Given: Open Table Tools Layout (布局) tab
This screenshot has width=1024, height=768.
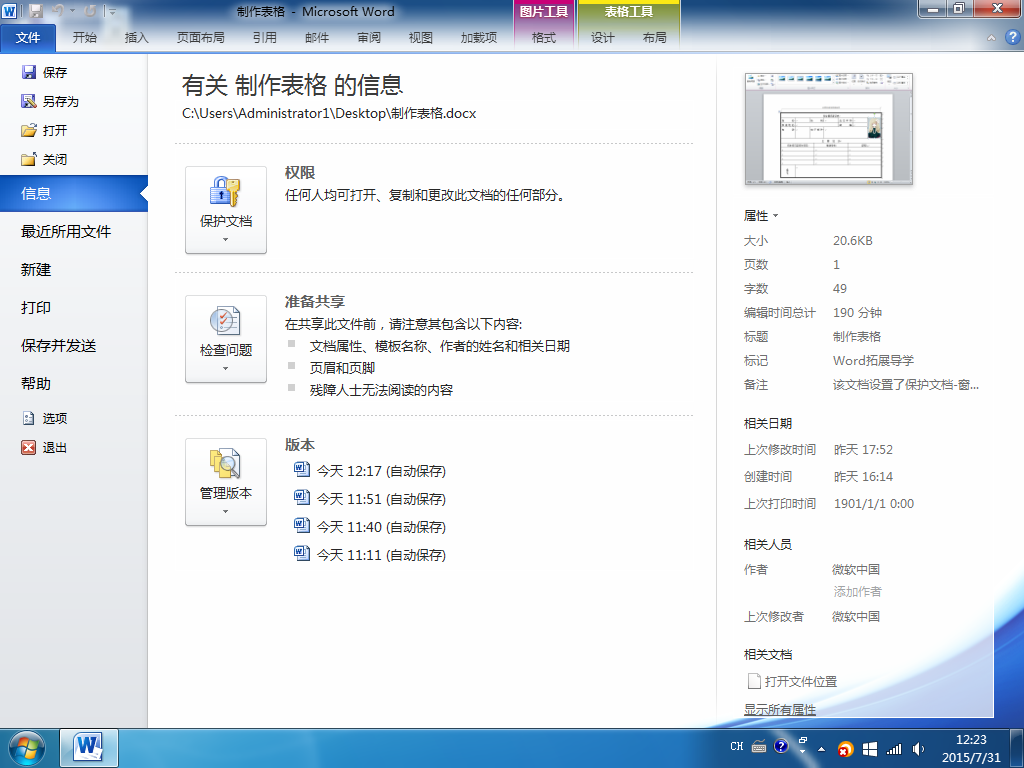Looking at the screenshot, I should (x=654, y=38).
